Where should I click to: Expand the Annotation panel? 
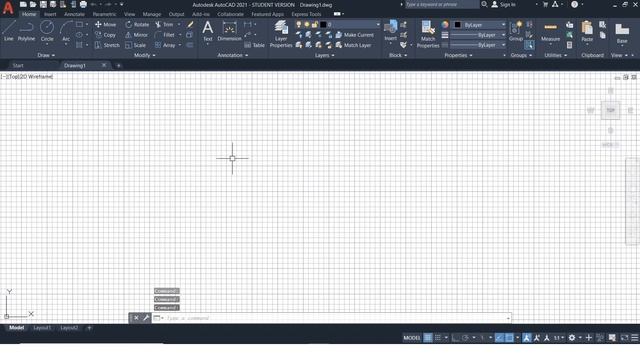coord(233,55)
